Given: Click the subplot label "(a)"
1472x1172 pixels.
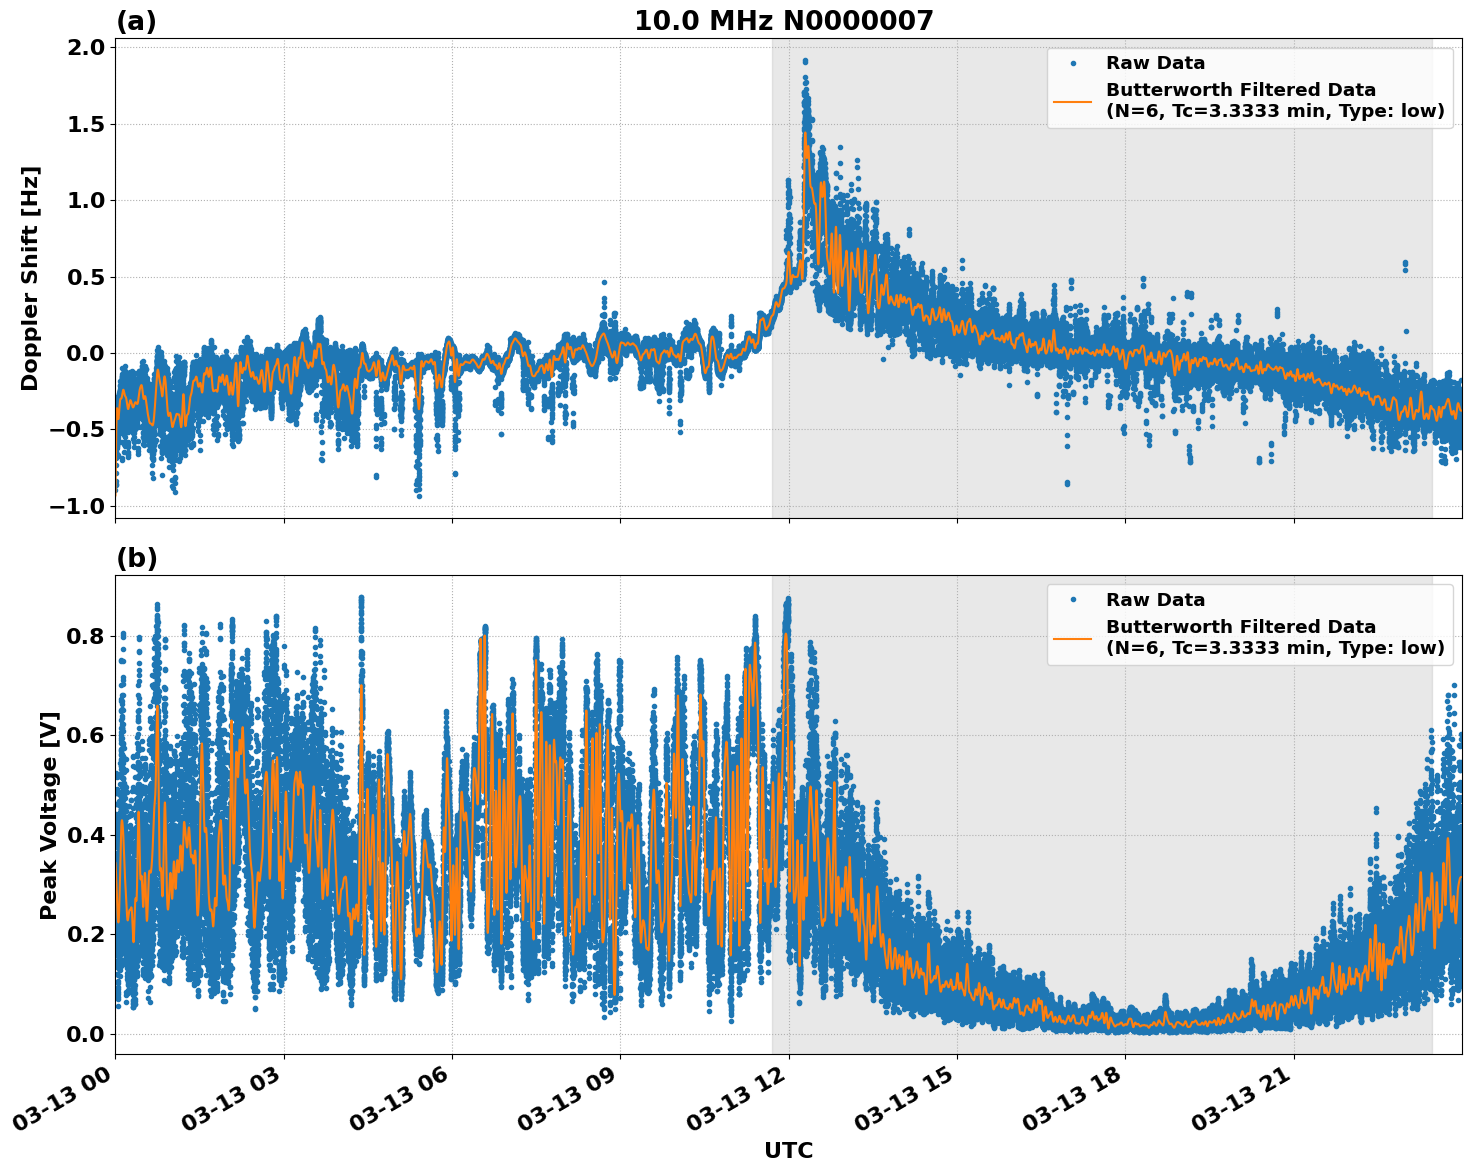Looking at the screenshot, I should tap(138, 19).
